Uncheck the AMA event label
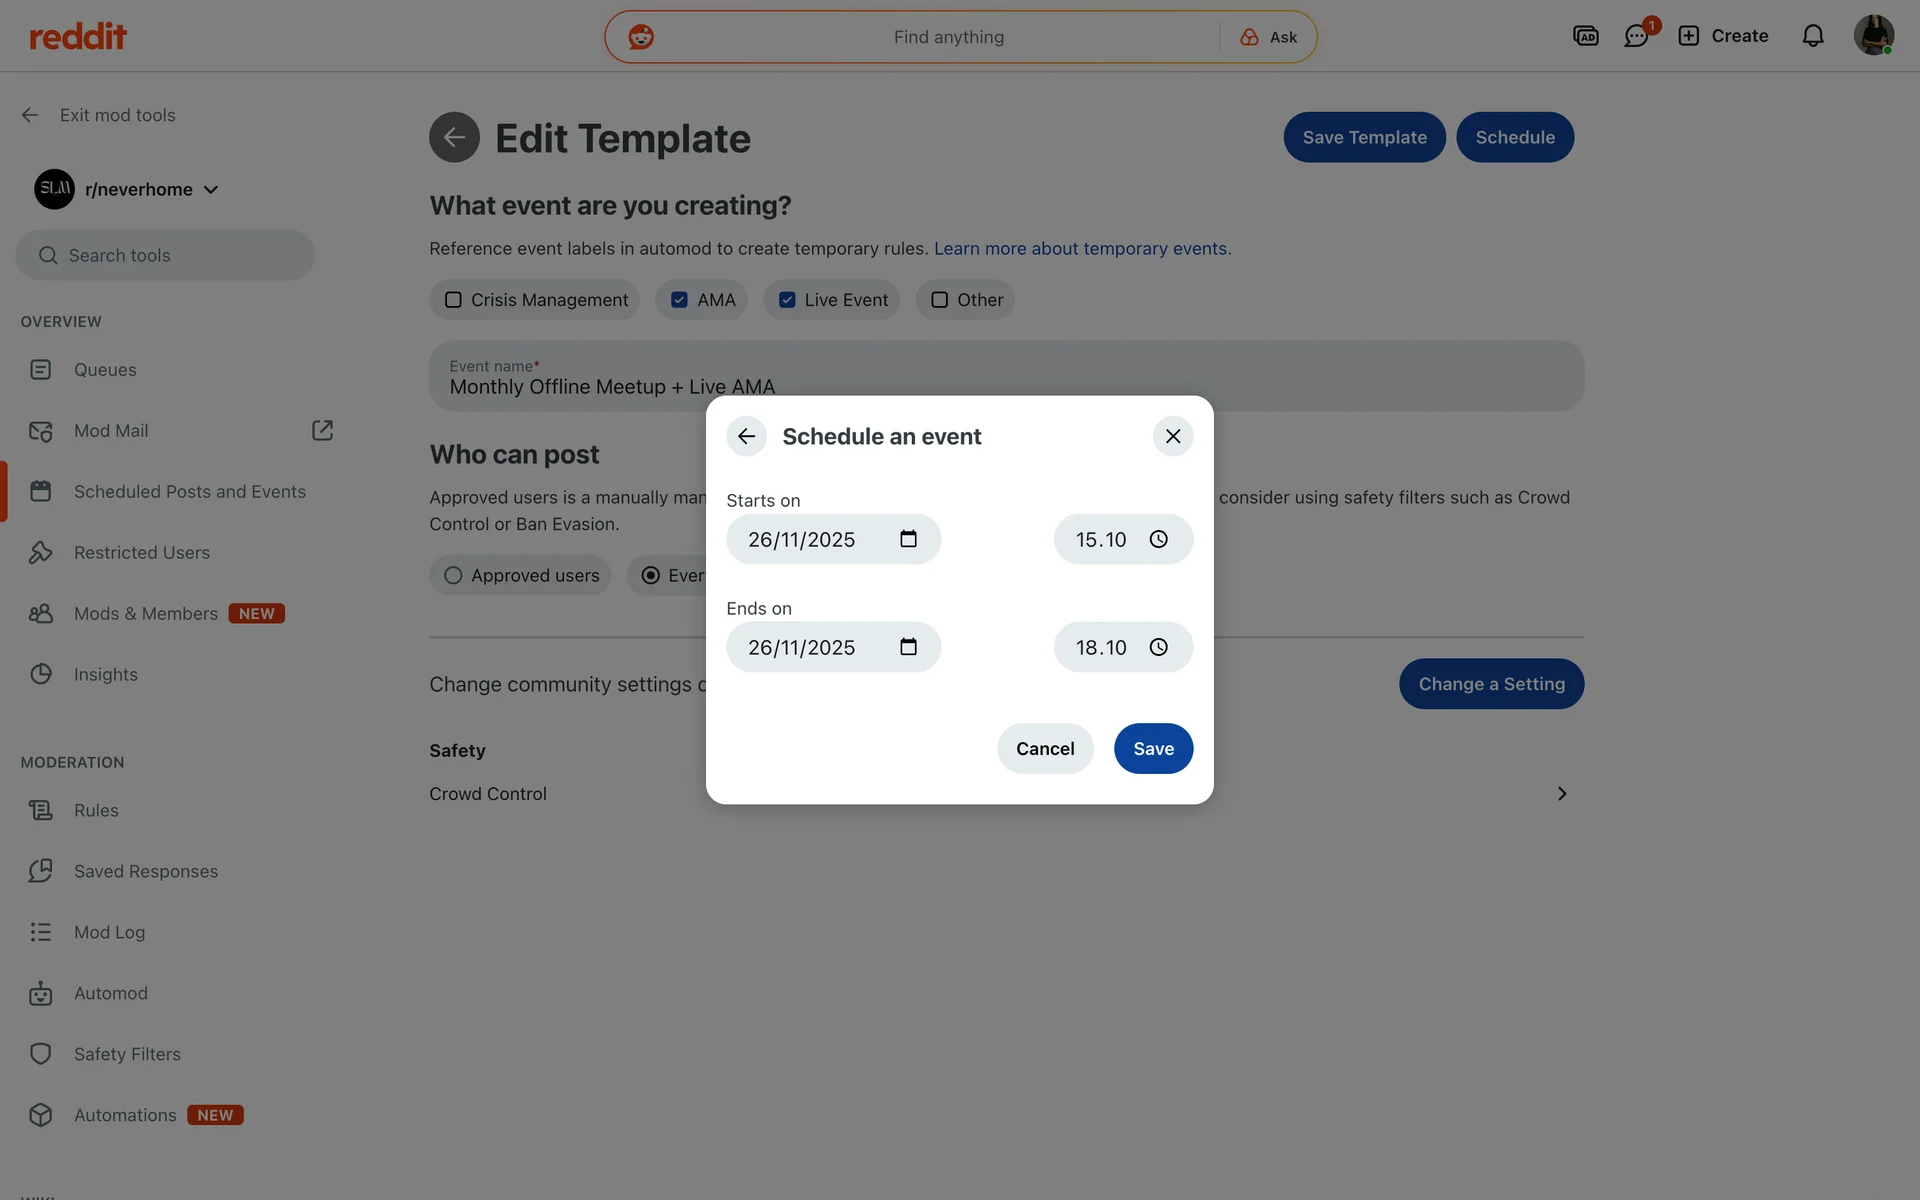 coord(679,300)
